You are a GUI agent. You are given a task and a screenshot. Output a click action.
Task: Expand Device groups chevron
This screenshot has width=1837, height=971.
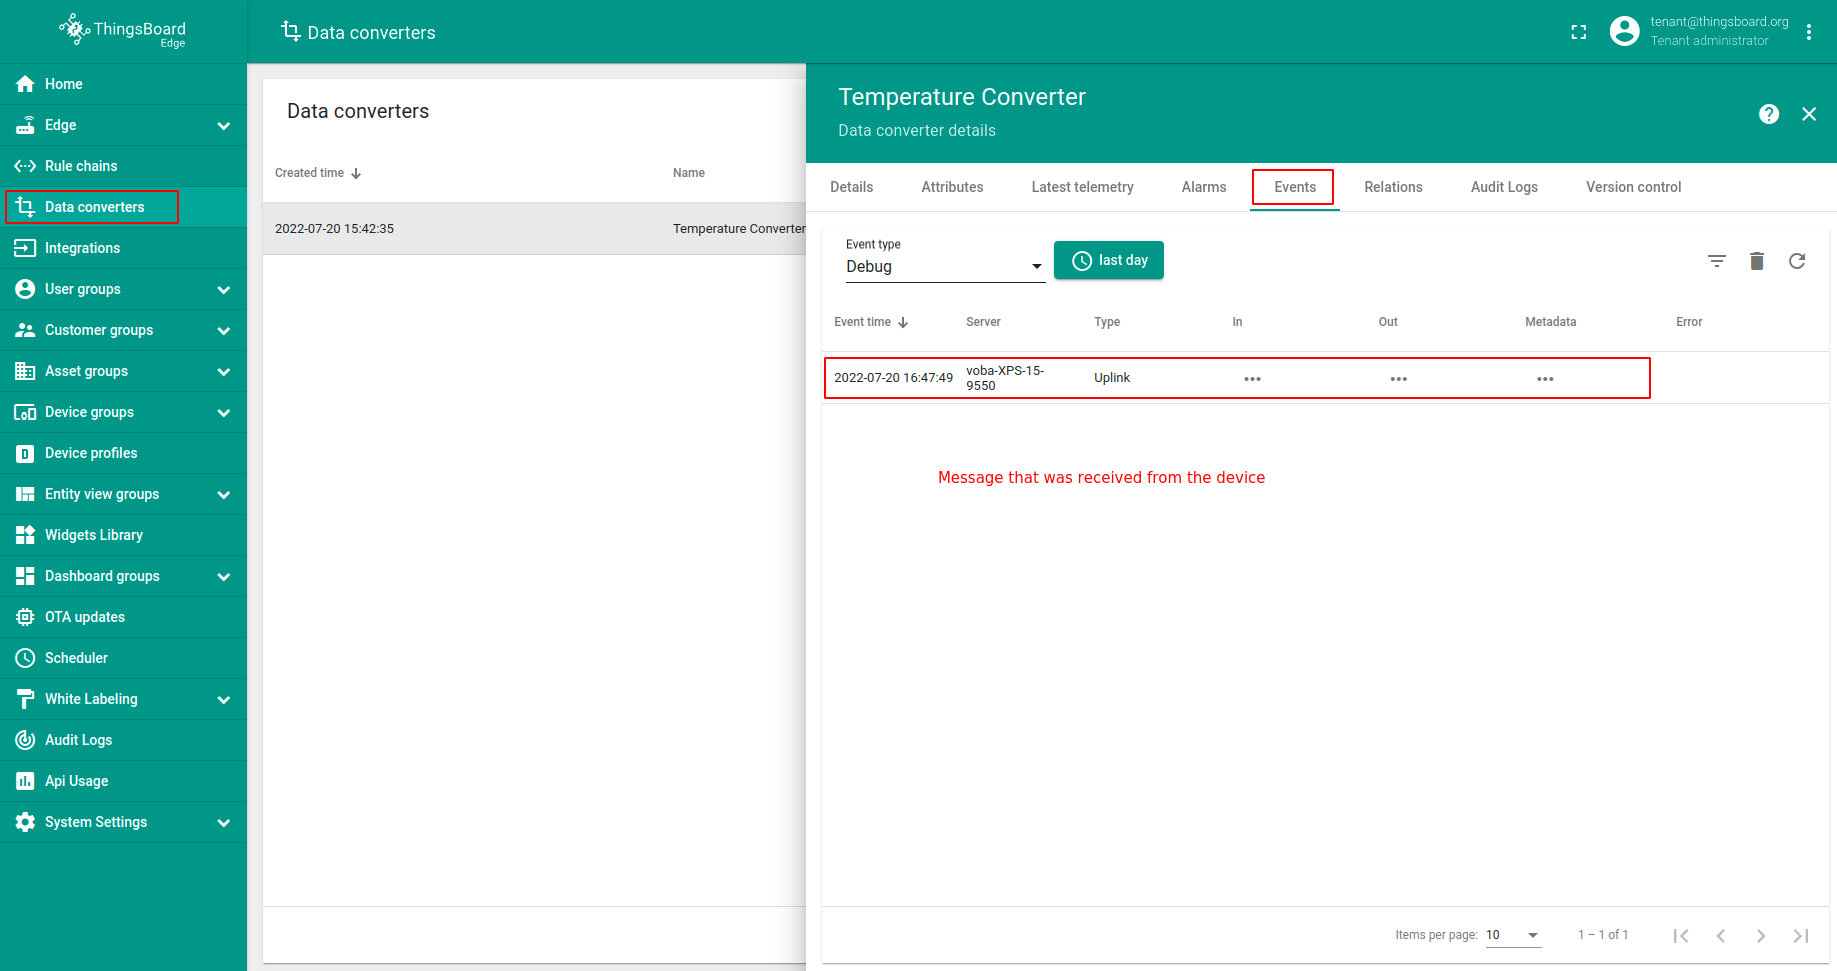click(224, 413)
